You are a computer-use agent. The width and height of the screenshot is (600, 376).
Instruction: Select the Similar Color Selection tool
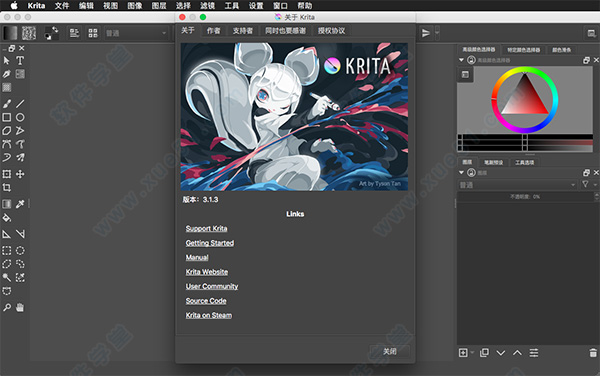[20, 277]
